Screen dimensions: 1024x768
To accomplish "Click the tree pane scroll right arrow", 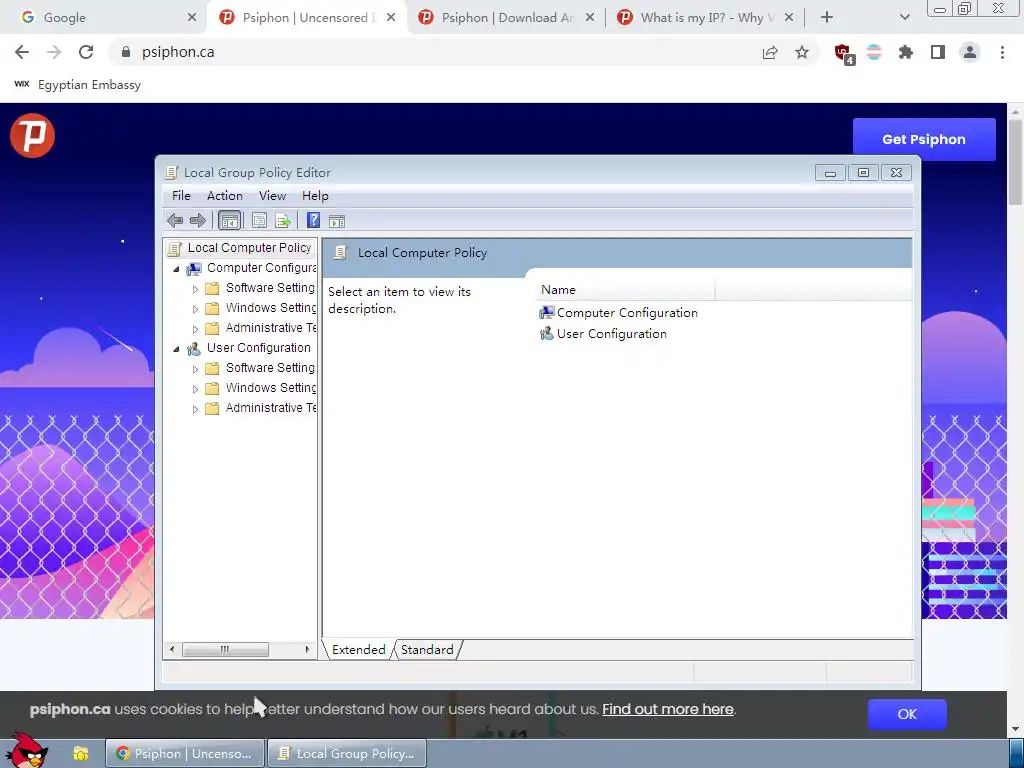I will 307,650.
